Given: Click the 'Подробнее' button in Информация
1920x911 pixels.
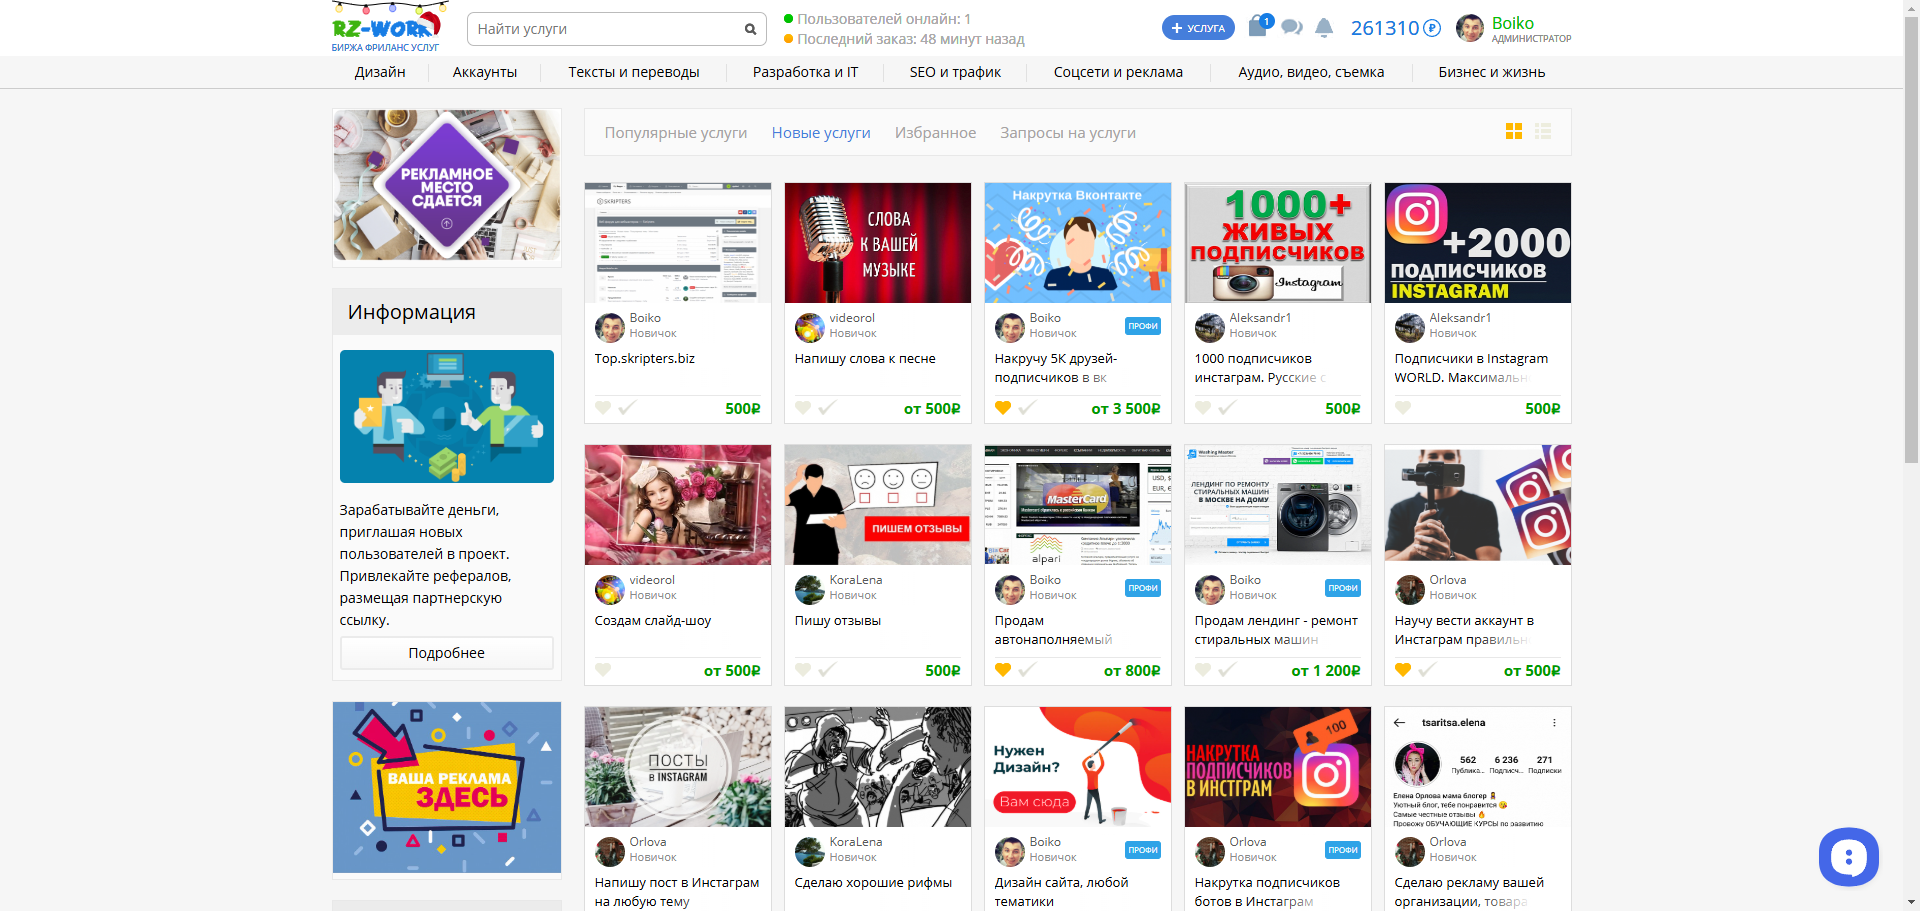Looking at the screenshot, I should coord(446,653).
